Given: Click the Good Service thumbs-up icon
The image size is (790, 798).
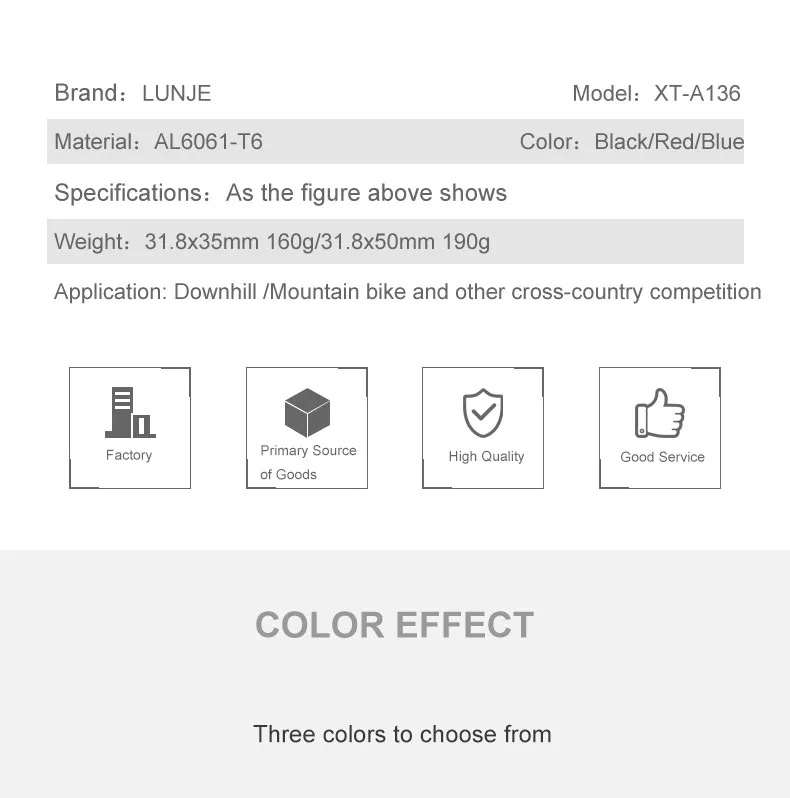Looking at the screenshot, I should (660, 413).
